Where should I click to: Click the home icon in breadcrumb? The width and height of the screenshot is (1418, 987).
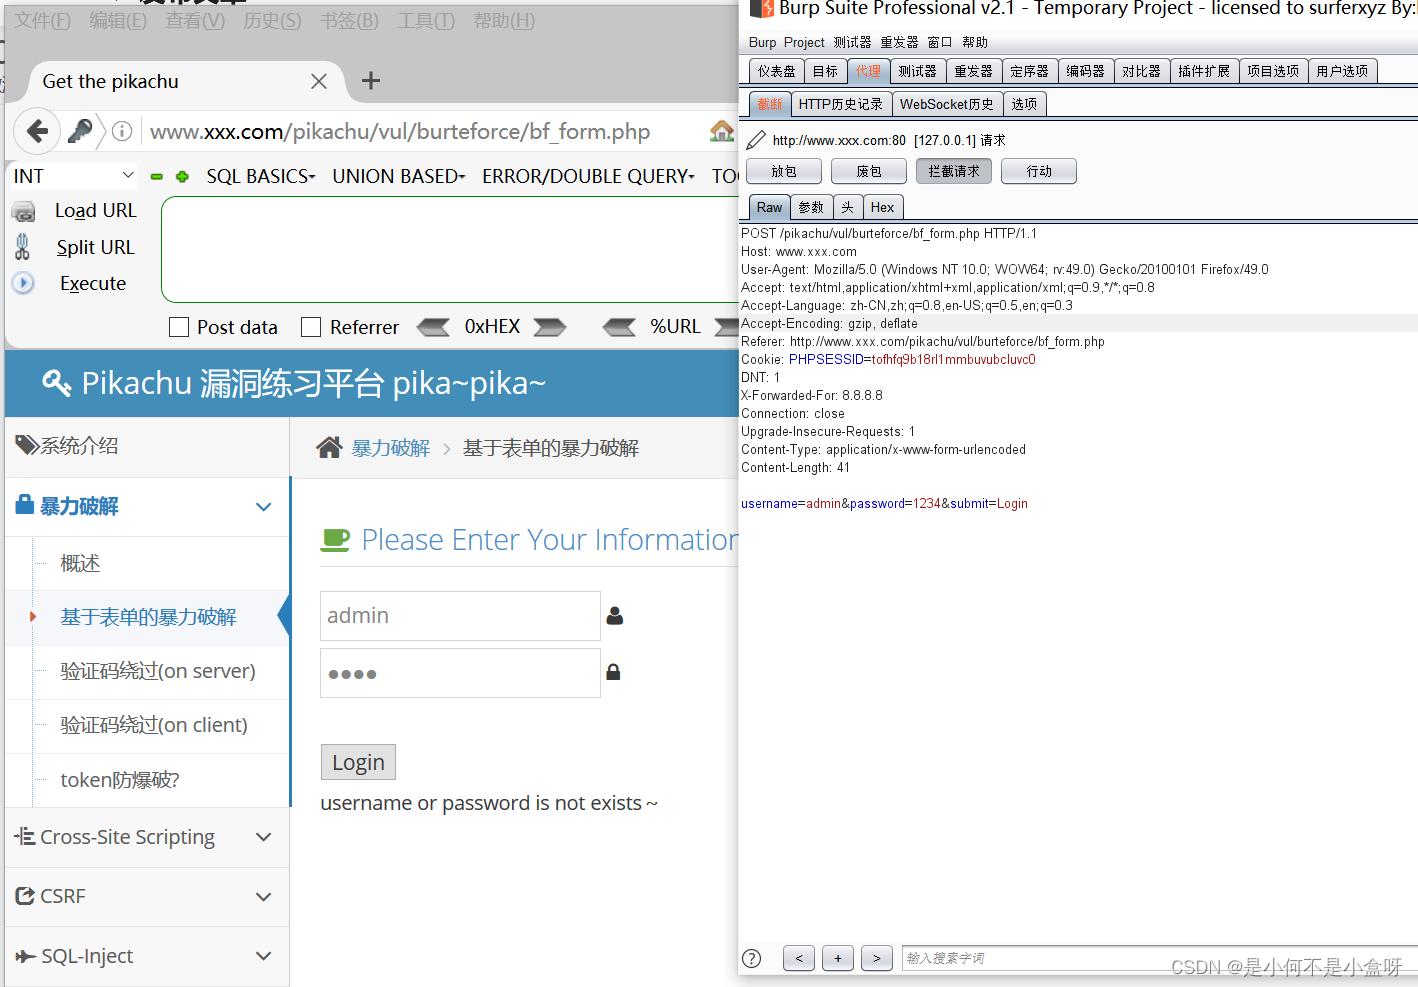pyautogui.click(x=329, y=447)
